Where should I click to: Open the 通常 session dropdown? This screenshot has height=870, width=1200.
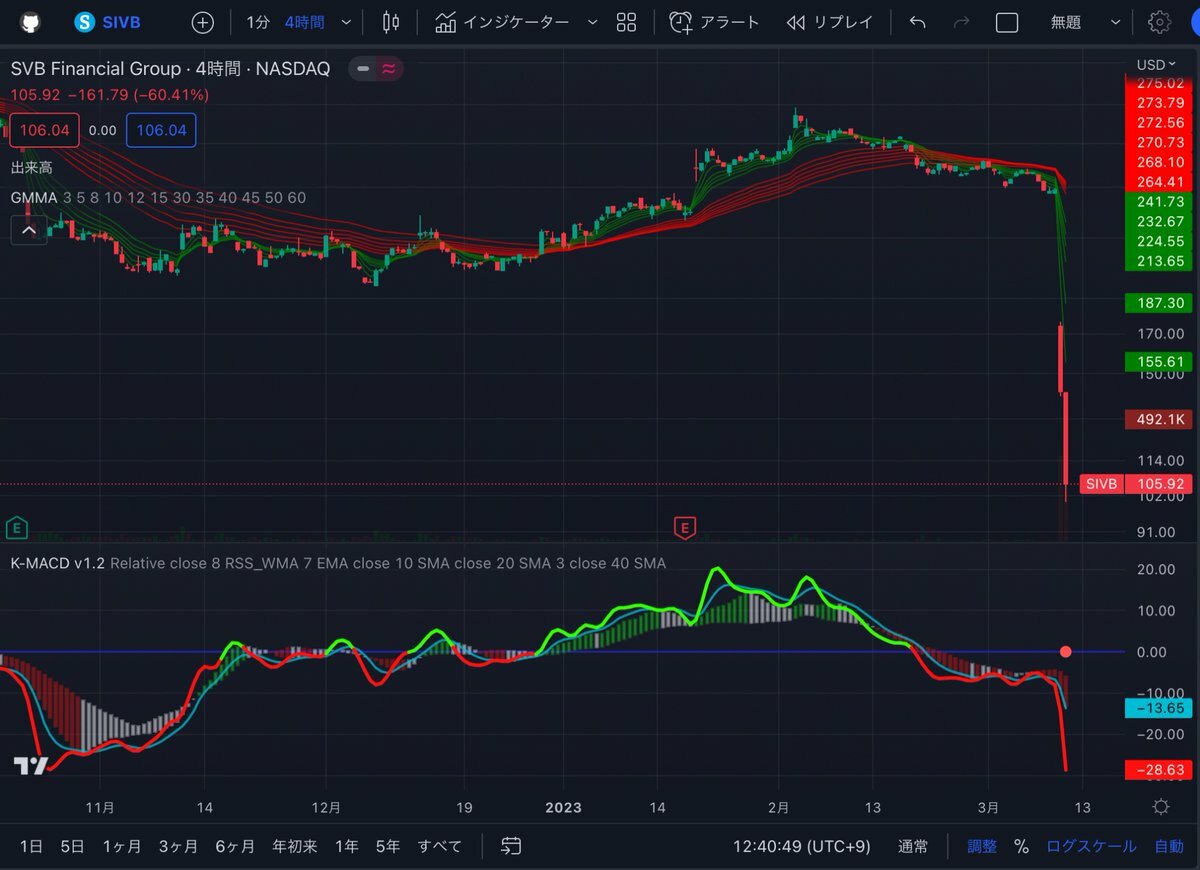(913, 846)
